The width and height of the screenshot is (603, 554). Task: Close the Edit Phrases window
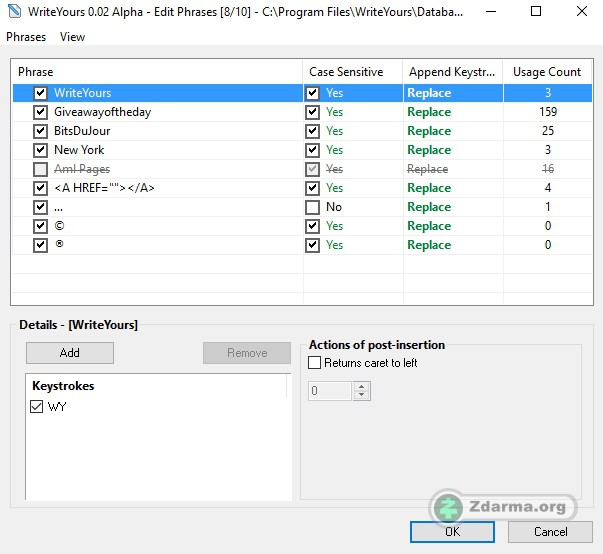click(x=582, y=12)
